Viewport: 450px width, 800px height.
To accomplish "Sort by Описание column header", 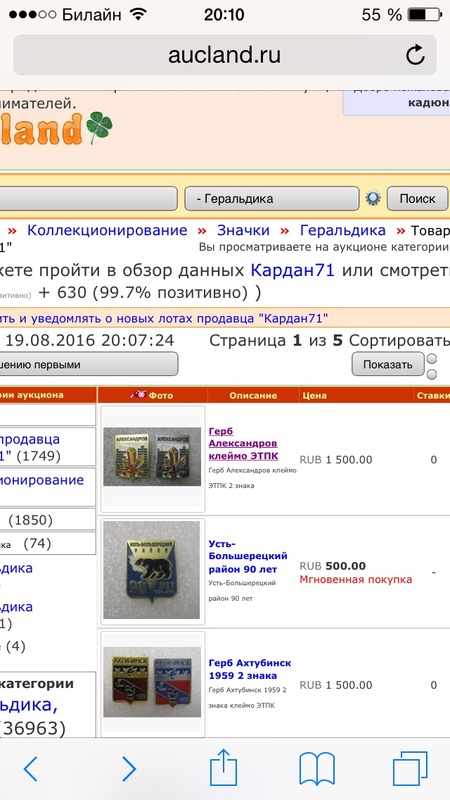I will pyautogui.click(x=253, y=395).
